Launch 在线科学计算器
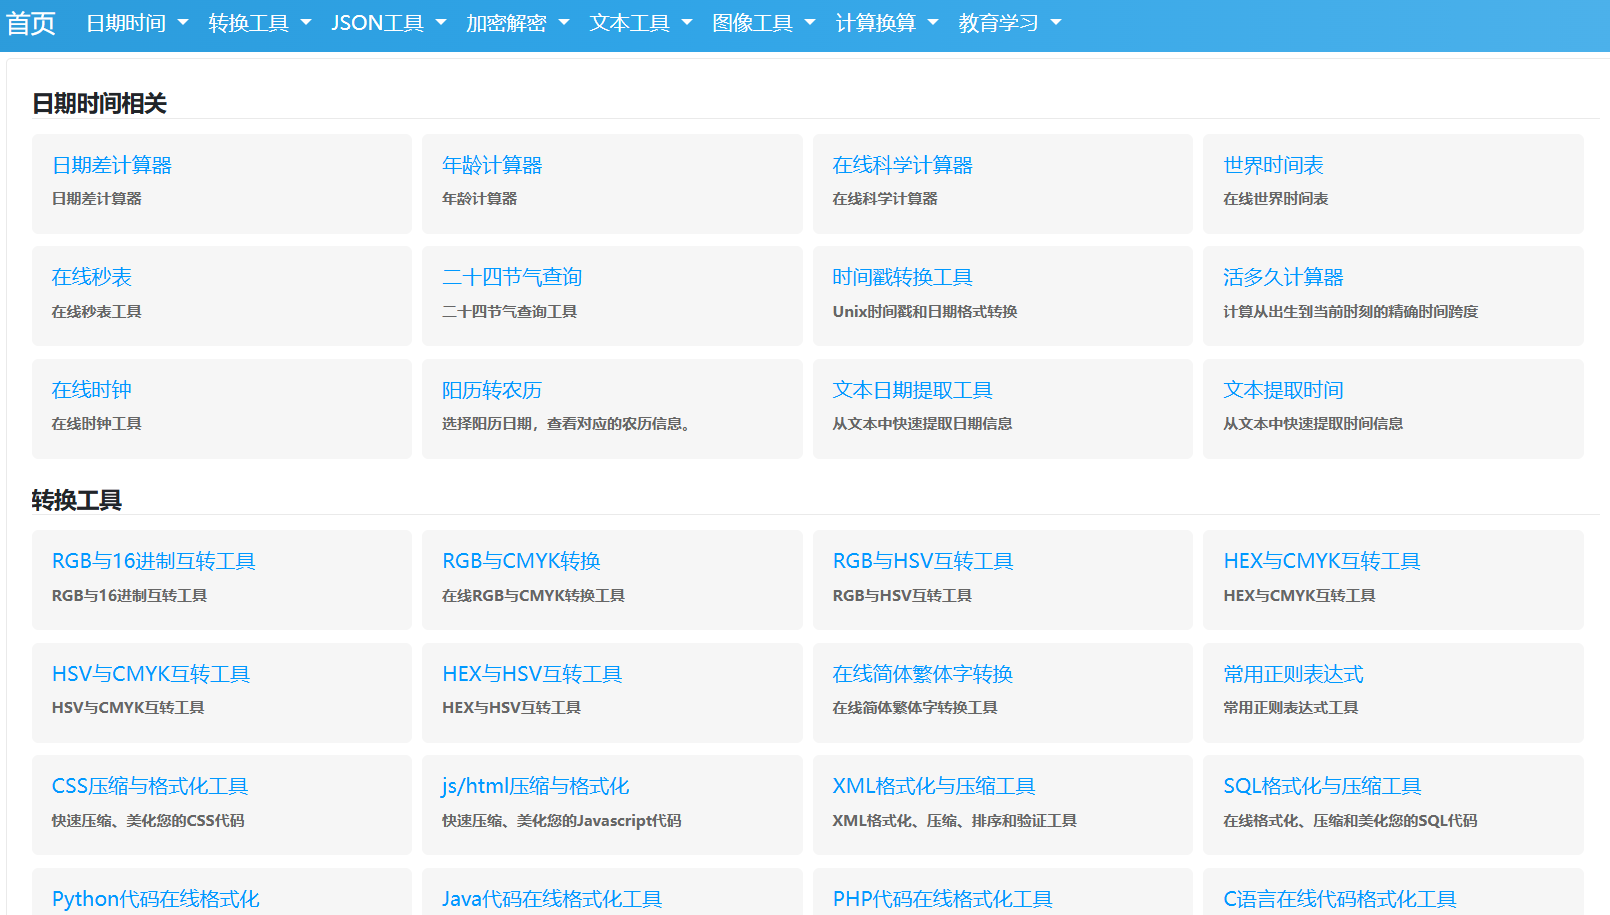1610x915 pixels. (x=902, y=165)
